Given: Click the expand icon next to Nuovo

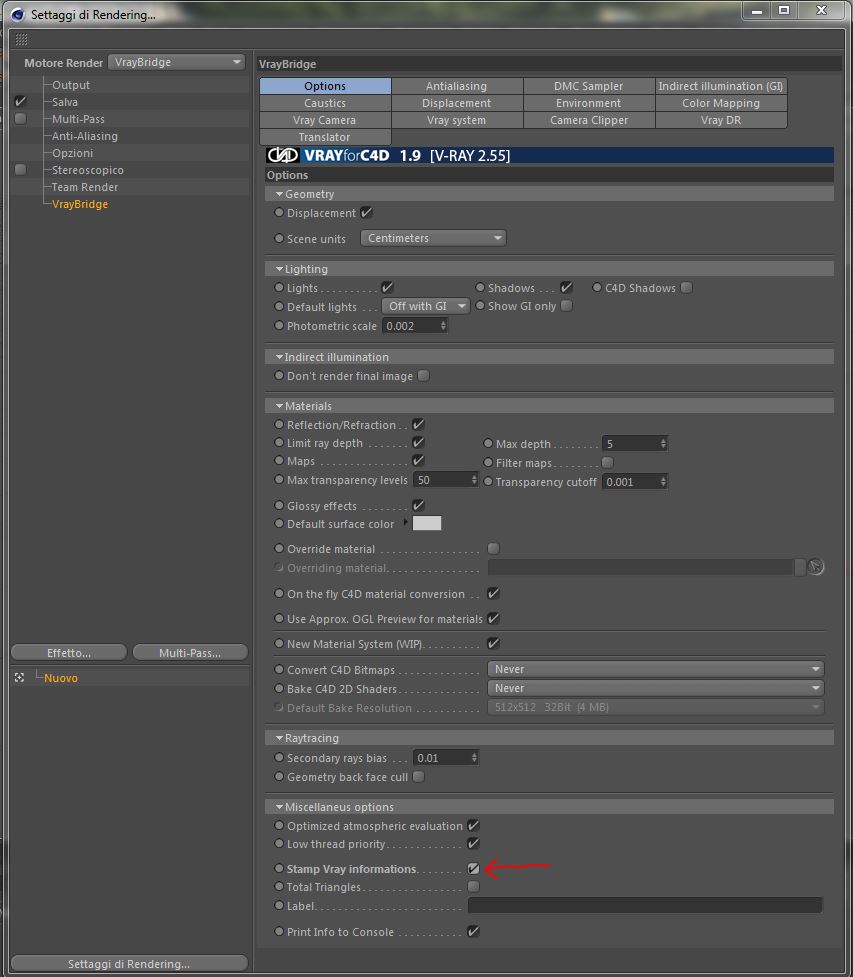Looking at the screenshot, I should pyautogui.click(x=19, y=677).
